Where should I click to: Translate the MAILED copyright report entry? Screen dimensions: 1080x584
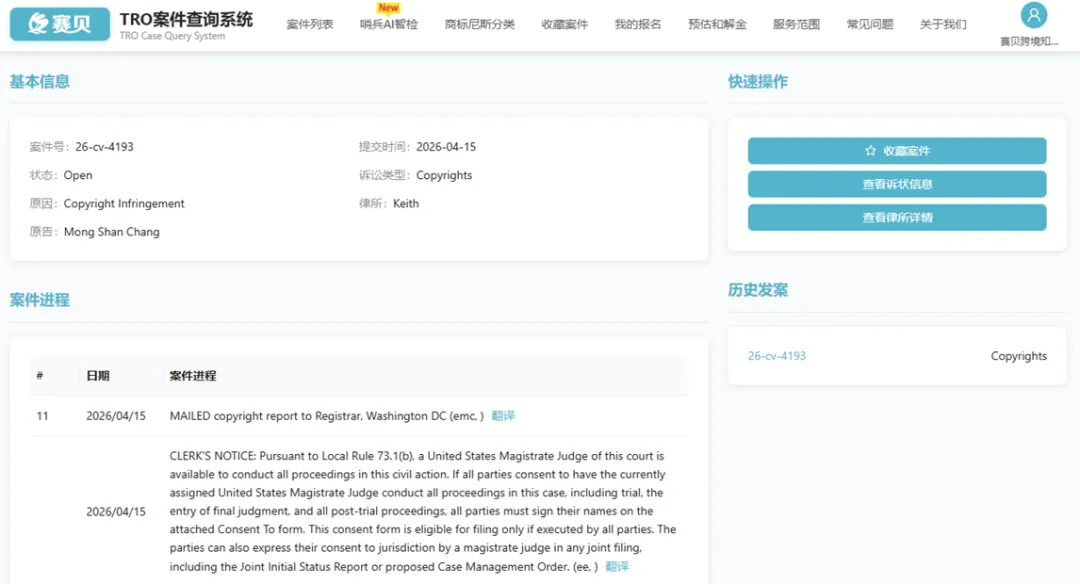[x=503, y=416]
